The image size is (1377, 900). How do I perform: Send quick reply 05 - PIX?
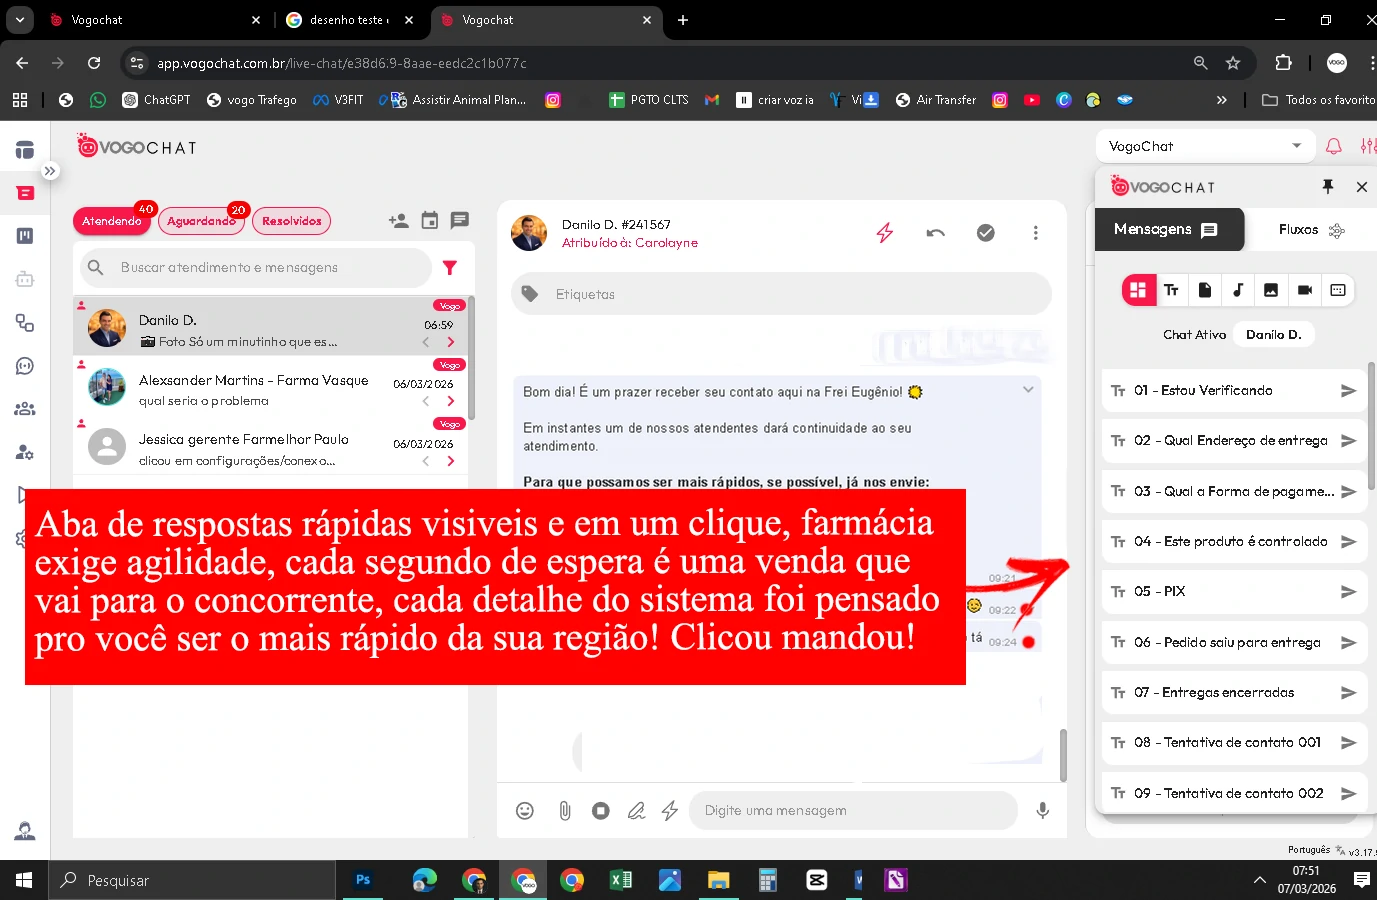[1348, 592]
